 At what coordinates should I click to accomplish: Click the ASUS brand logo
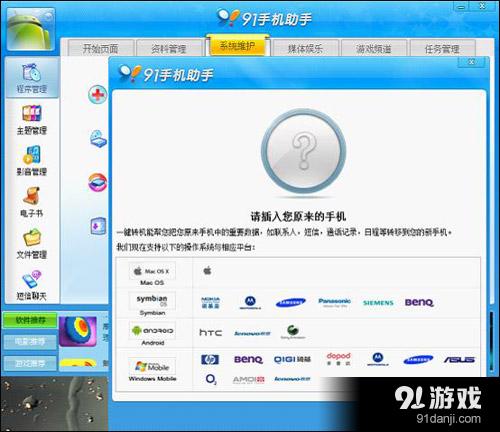(459, 359)
